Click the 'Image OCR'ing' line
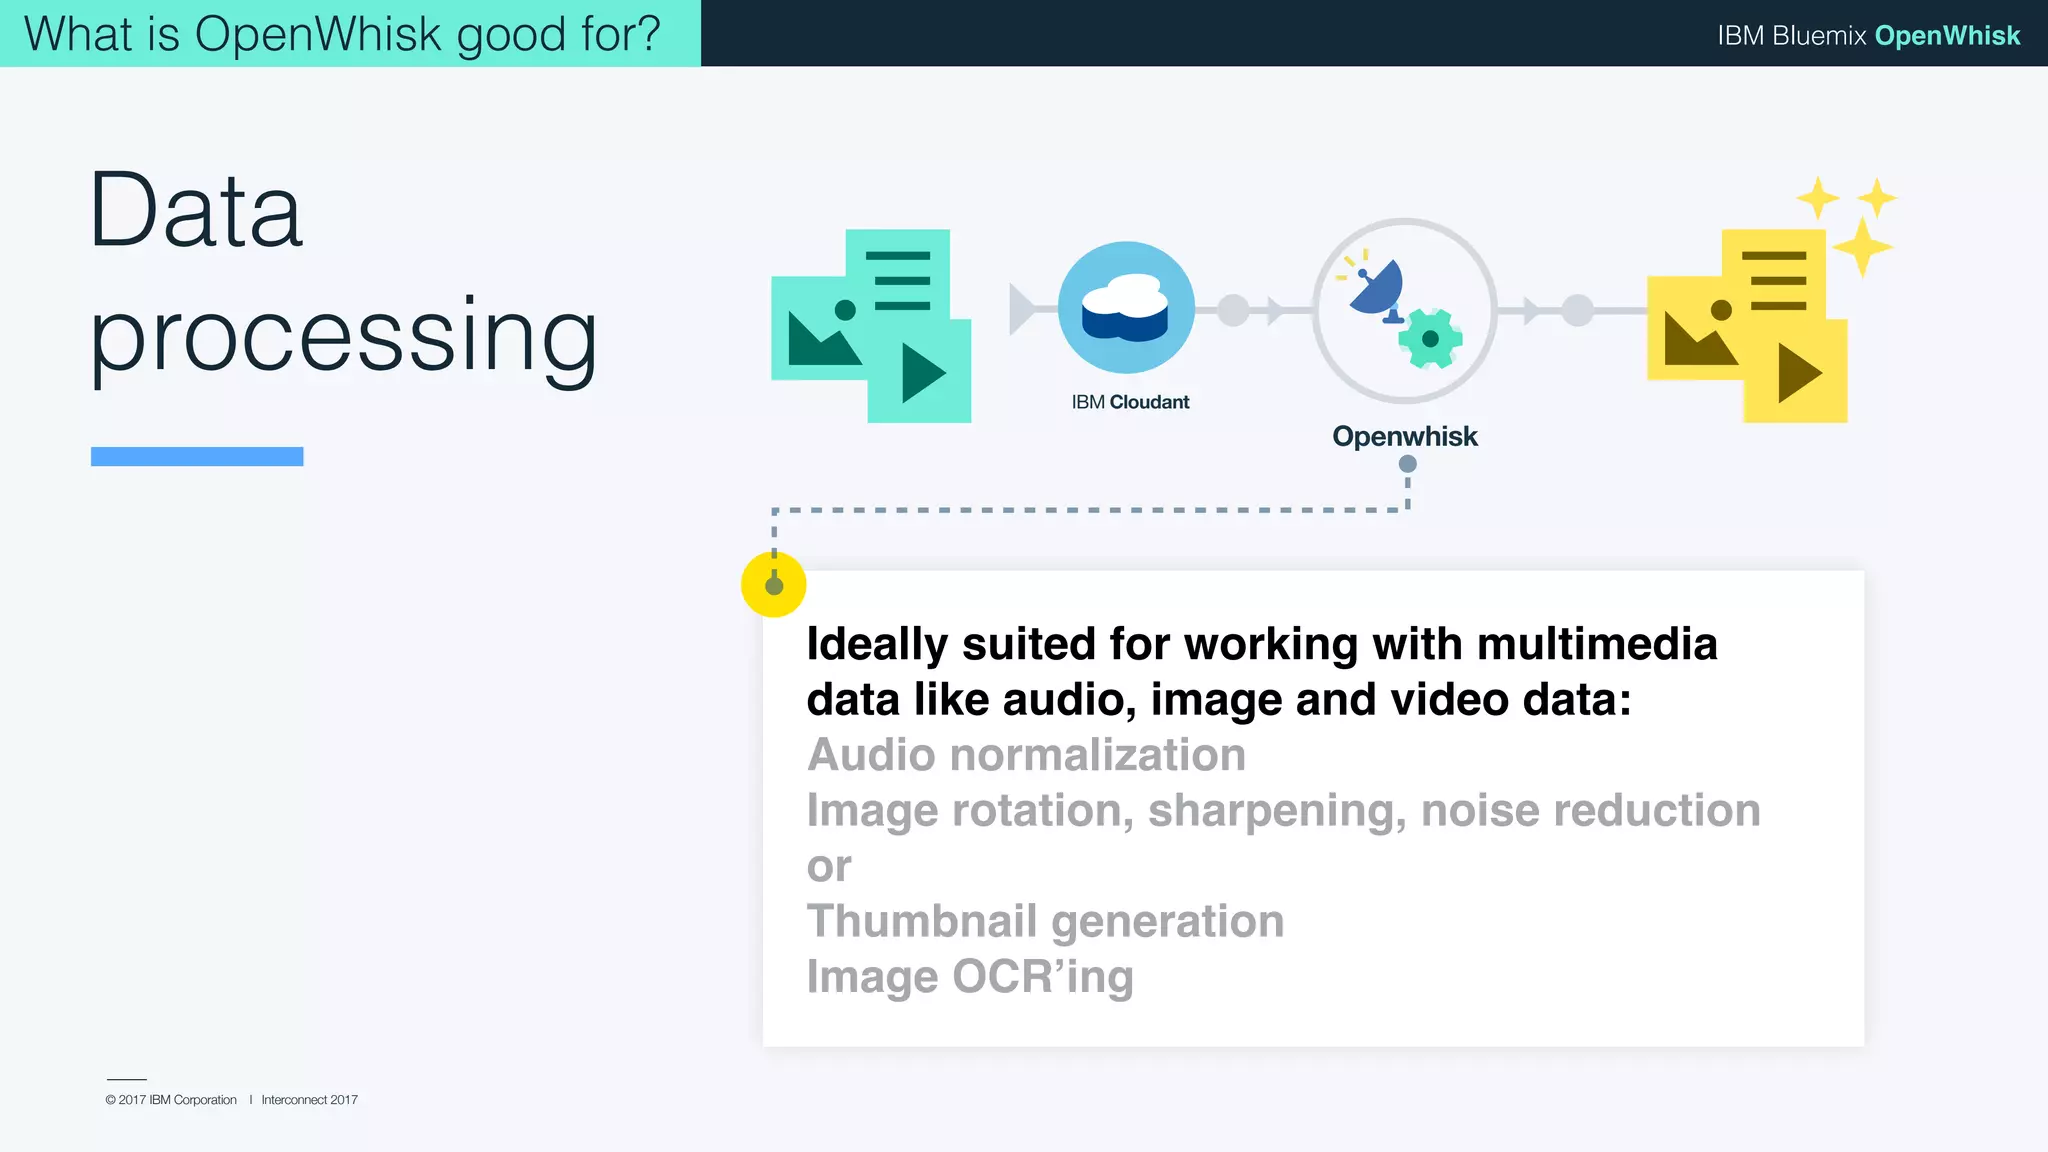Image resolution: width=2048 pixels, height=1152 pixels. tap(970, 977)
